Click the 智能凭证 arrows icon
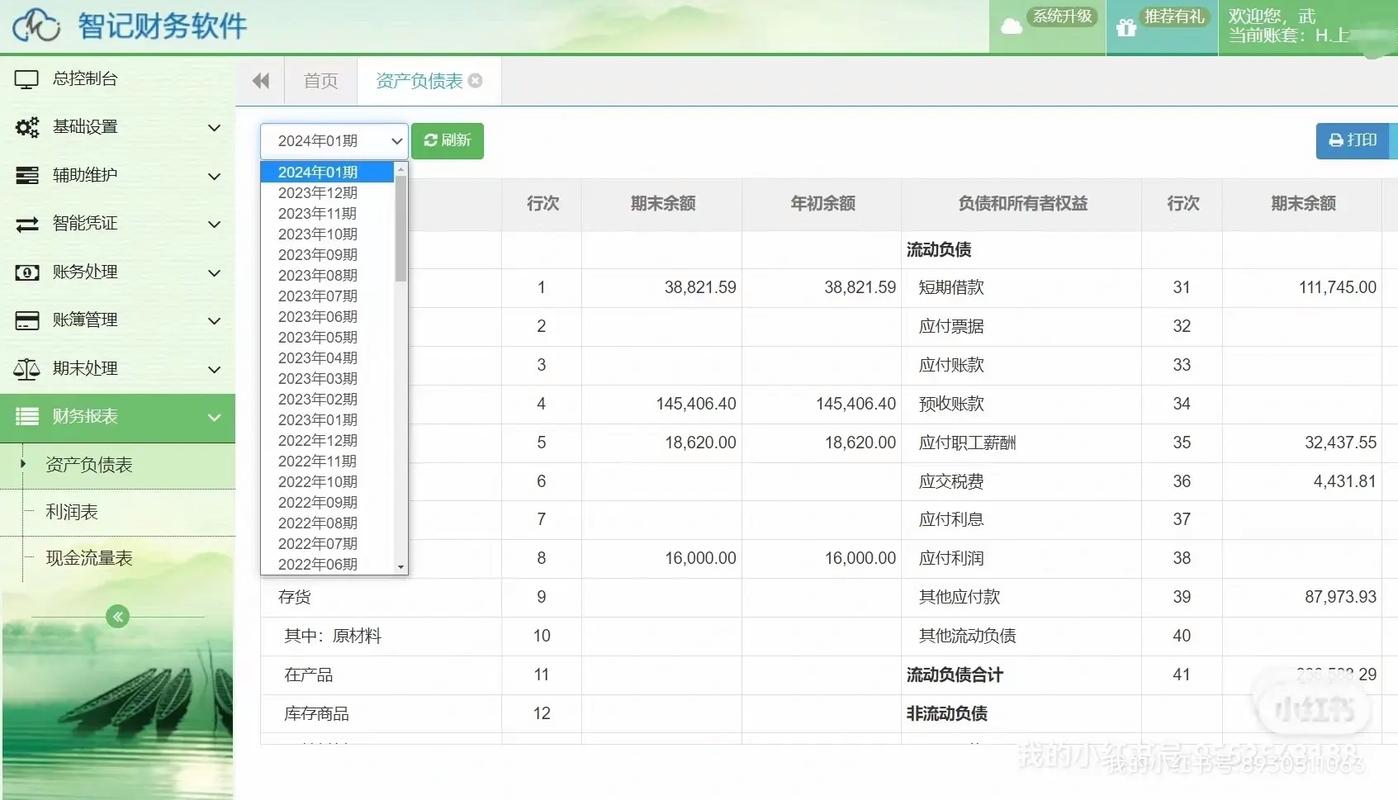1398x800 pixels. [x=27, y=224]
